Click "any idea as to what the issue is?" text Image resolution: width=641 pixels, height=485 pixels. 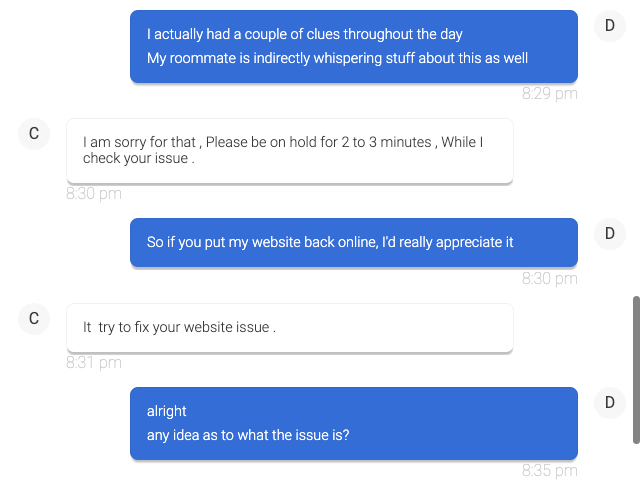point(247,435)
